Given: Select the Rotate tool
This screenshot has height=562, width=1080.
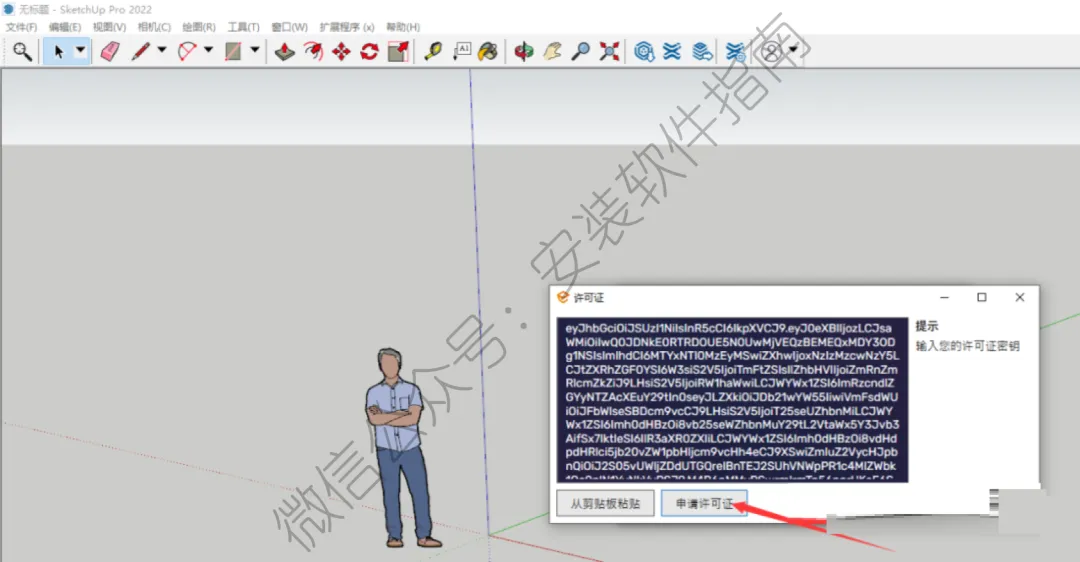Looking at the screenshot, I should (370, 52).
